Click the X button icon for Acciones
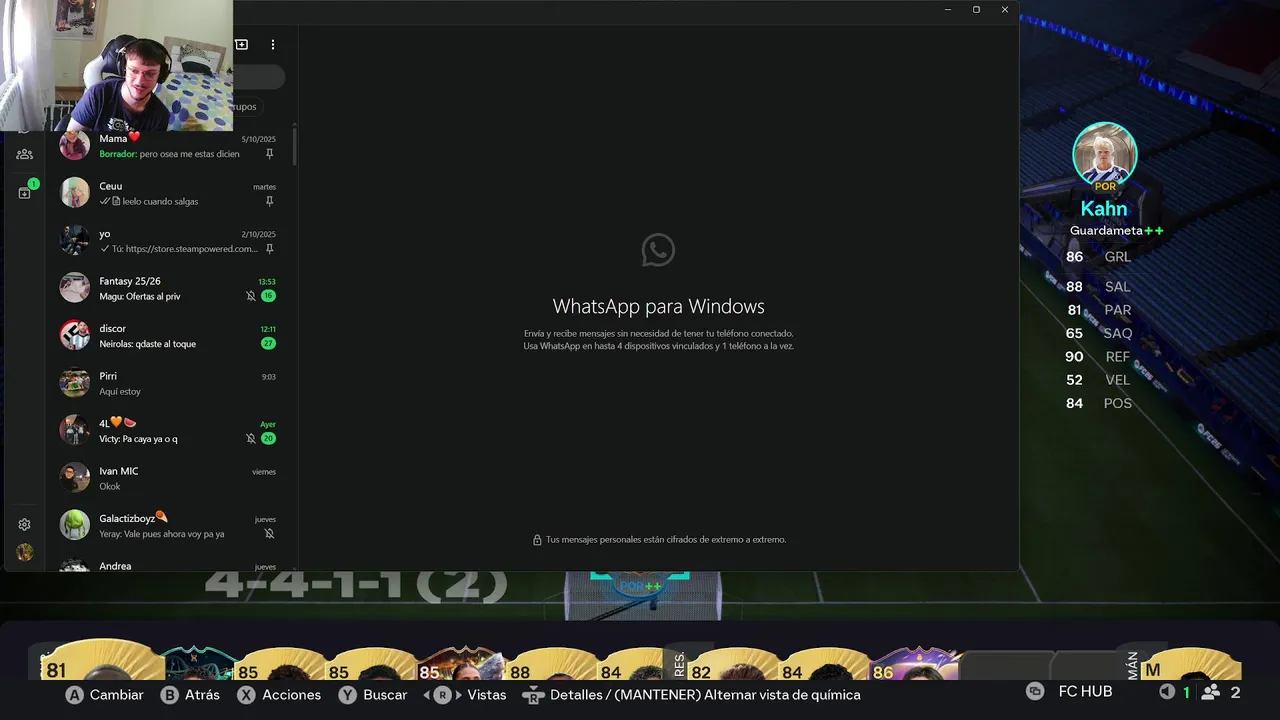This screenshot has height=720, width=1280. pyautogui.click(x=246, y=694)
